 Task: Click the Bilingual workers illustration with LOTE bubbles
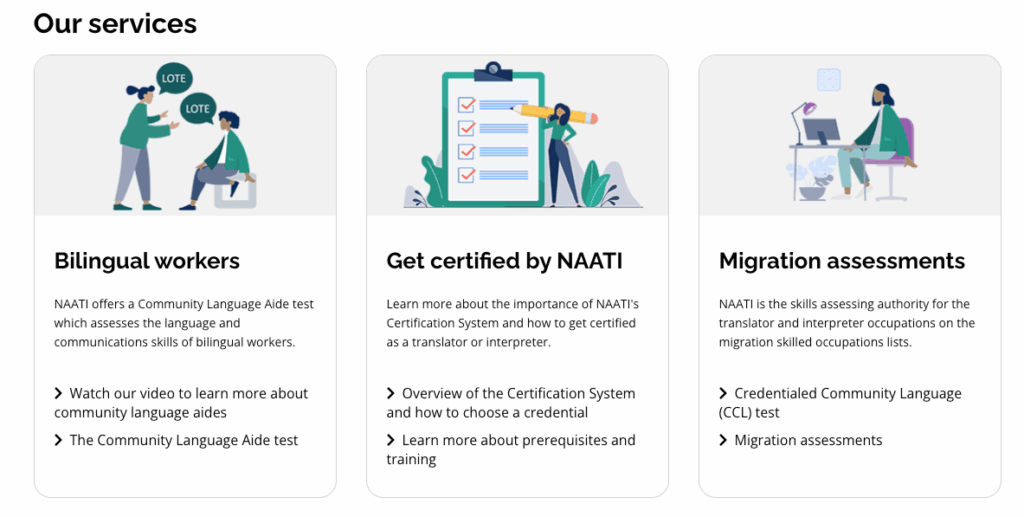click(185, 136)
